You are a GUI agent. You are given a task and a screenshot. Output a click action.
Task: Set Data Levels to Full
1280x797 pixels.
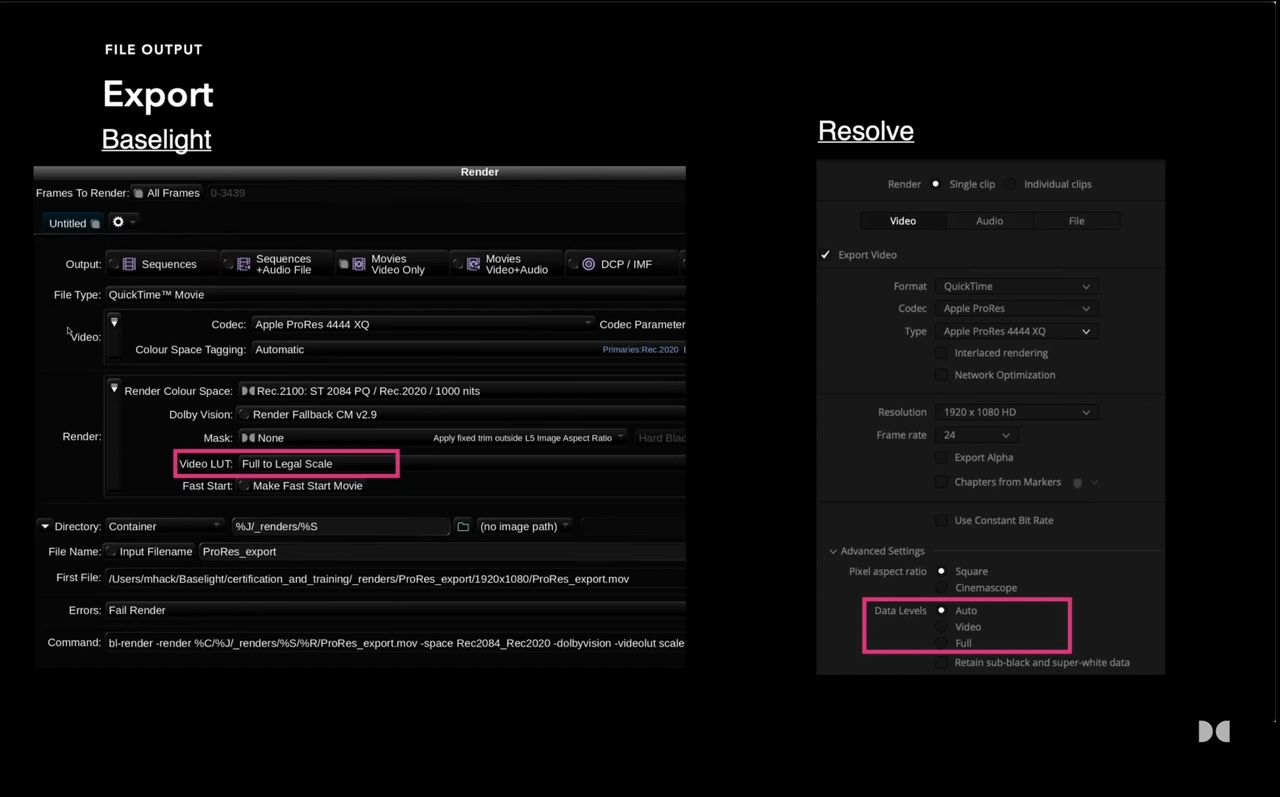[941, 643]
